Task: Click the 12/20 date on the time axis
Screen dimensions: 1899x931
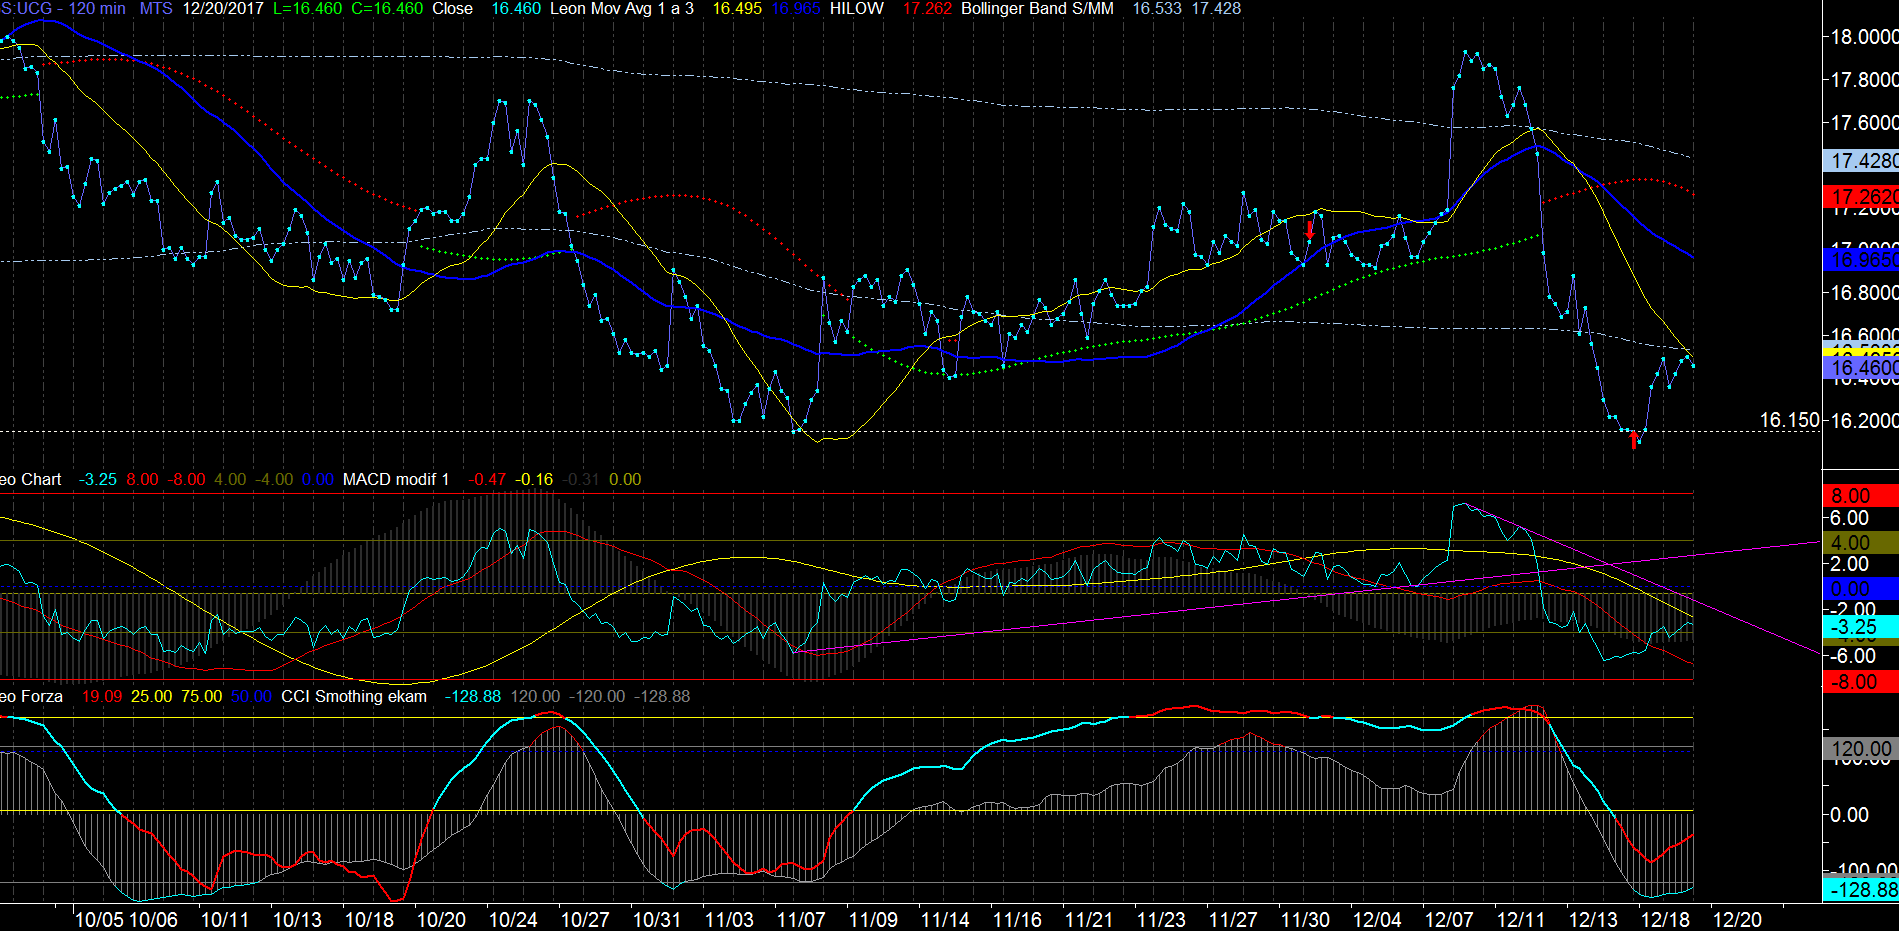Action: tap(1737, 920)
